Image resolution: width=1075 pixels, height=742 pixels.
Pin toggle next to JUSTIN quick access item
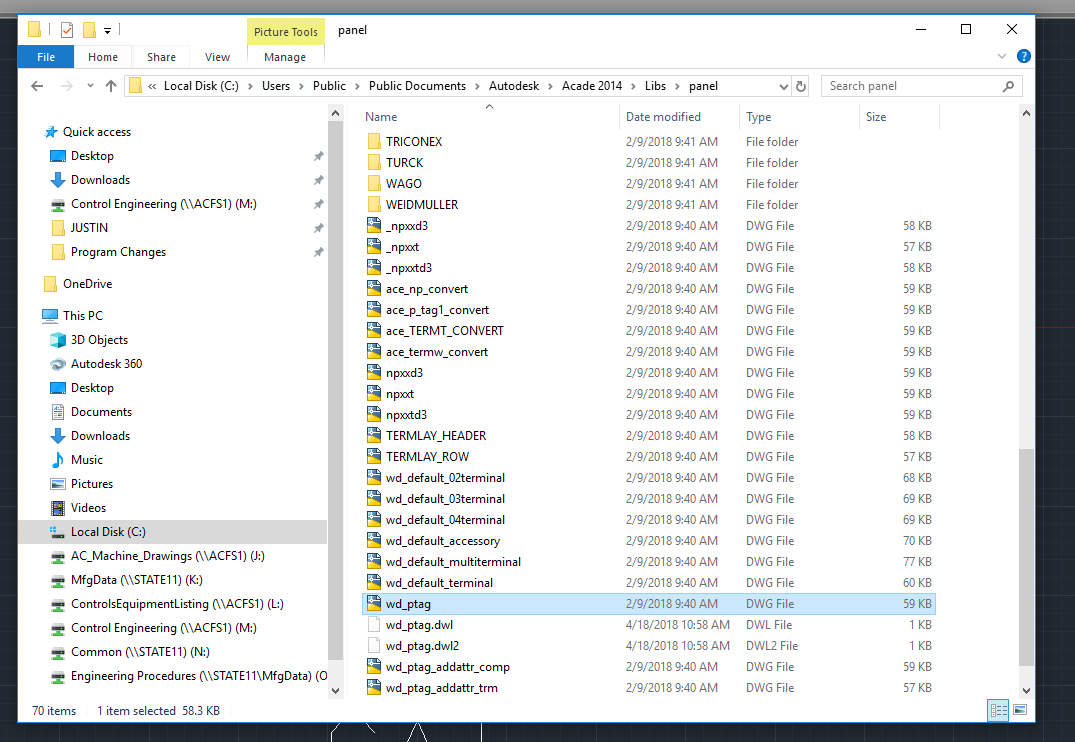click(x=318, y=227)
